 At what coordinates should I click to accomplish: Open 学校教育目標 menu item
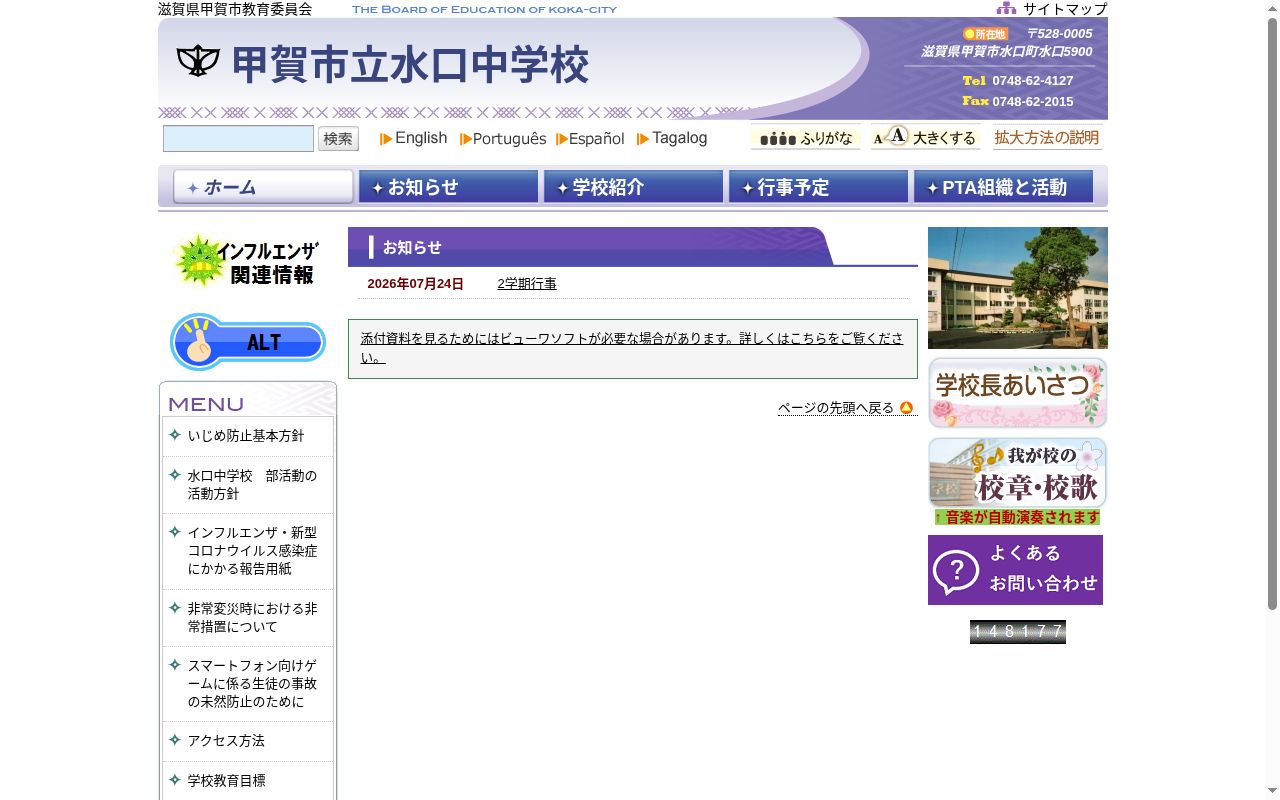point(227,781)
